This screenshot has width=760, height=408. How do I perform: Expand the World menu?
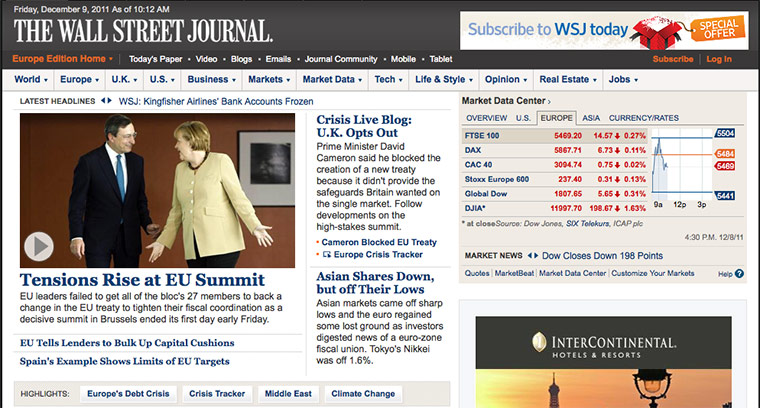tap(31, 79)
